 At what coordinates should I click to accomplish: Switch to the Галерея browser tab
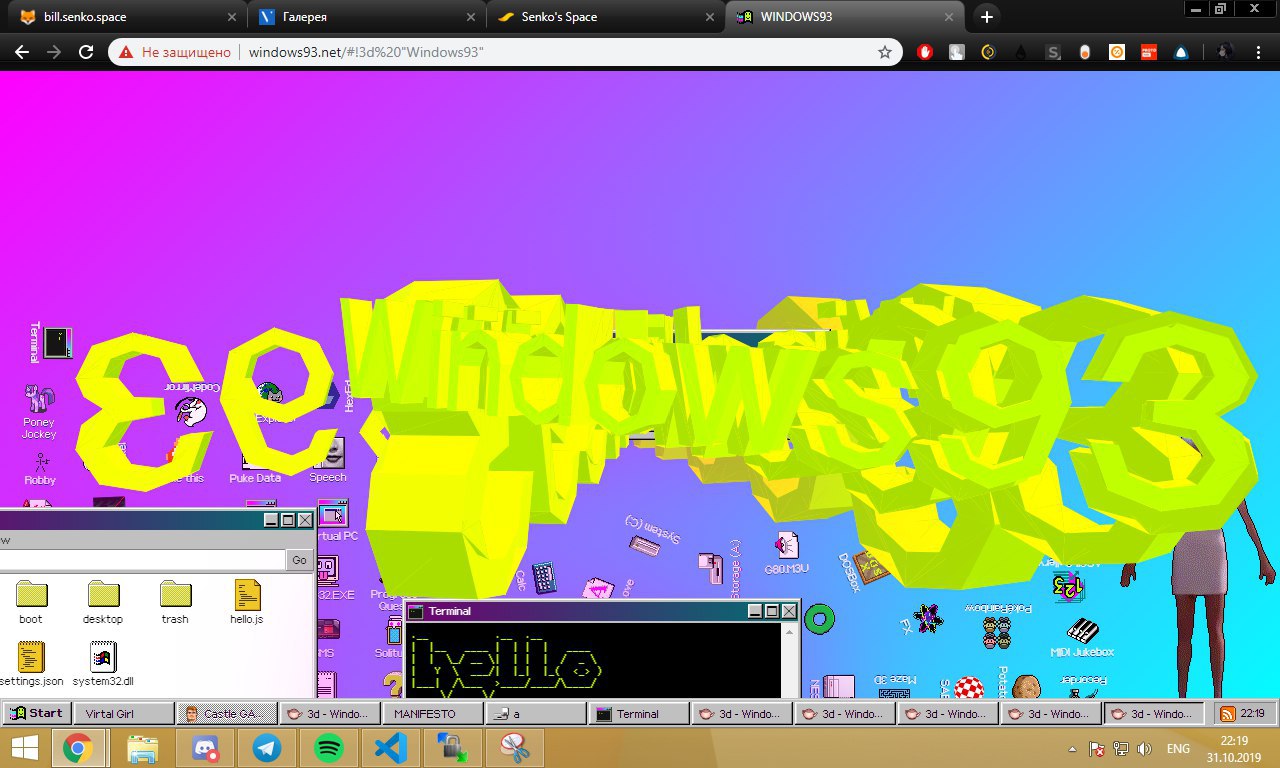click(366, 17)
